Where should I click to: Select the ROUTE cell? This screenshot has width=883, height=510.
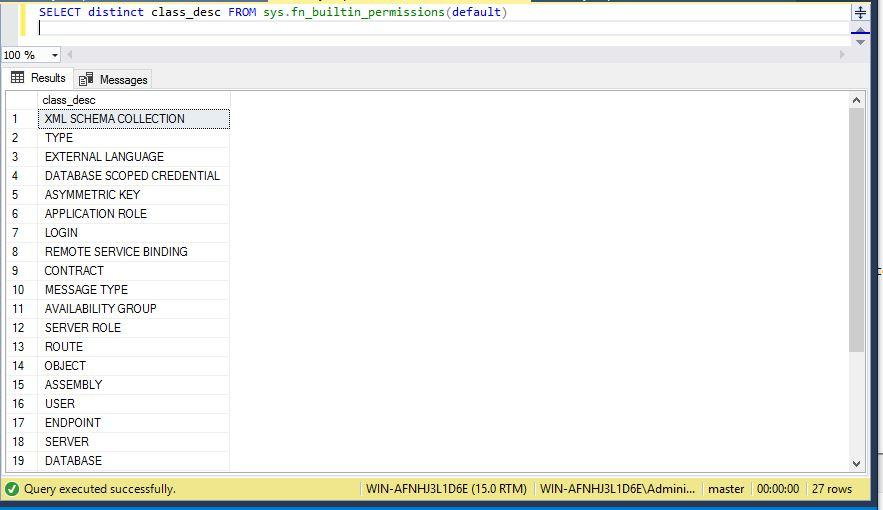click(133, 347)
